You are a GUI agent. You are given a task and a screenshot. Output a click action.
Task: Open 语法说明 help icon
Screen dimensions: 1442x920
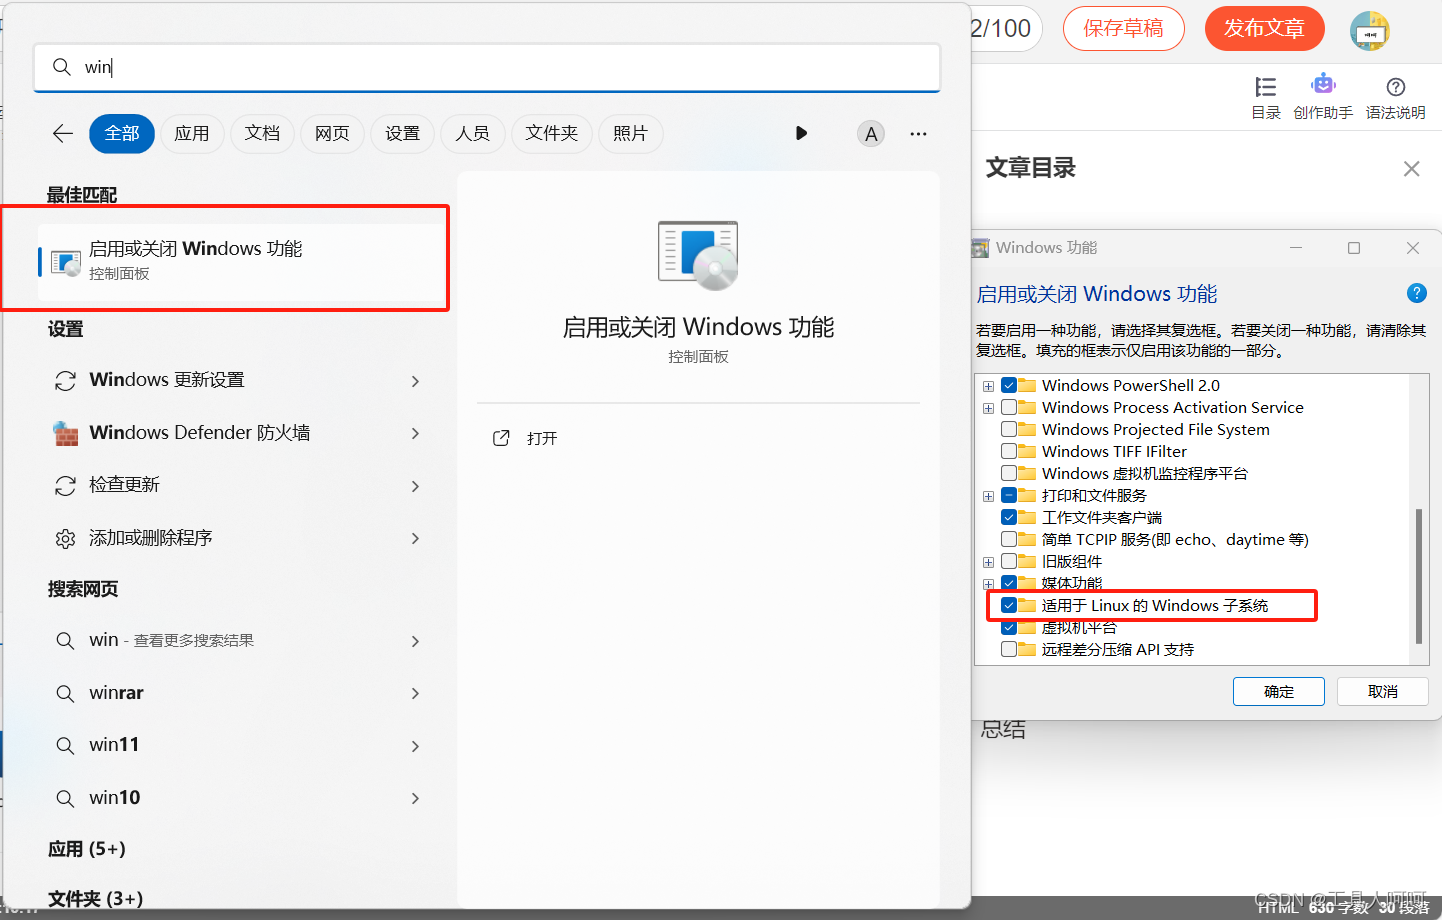(1396, 87)
